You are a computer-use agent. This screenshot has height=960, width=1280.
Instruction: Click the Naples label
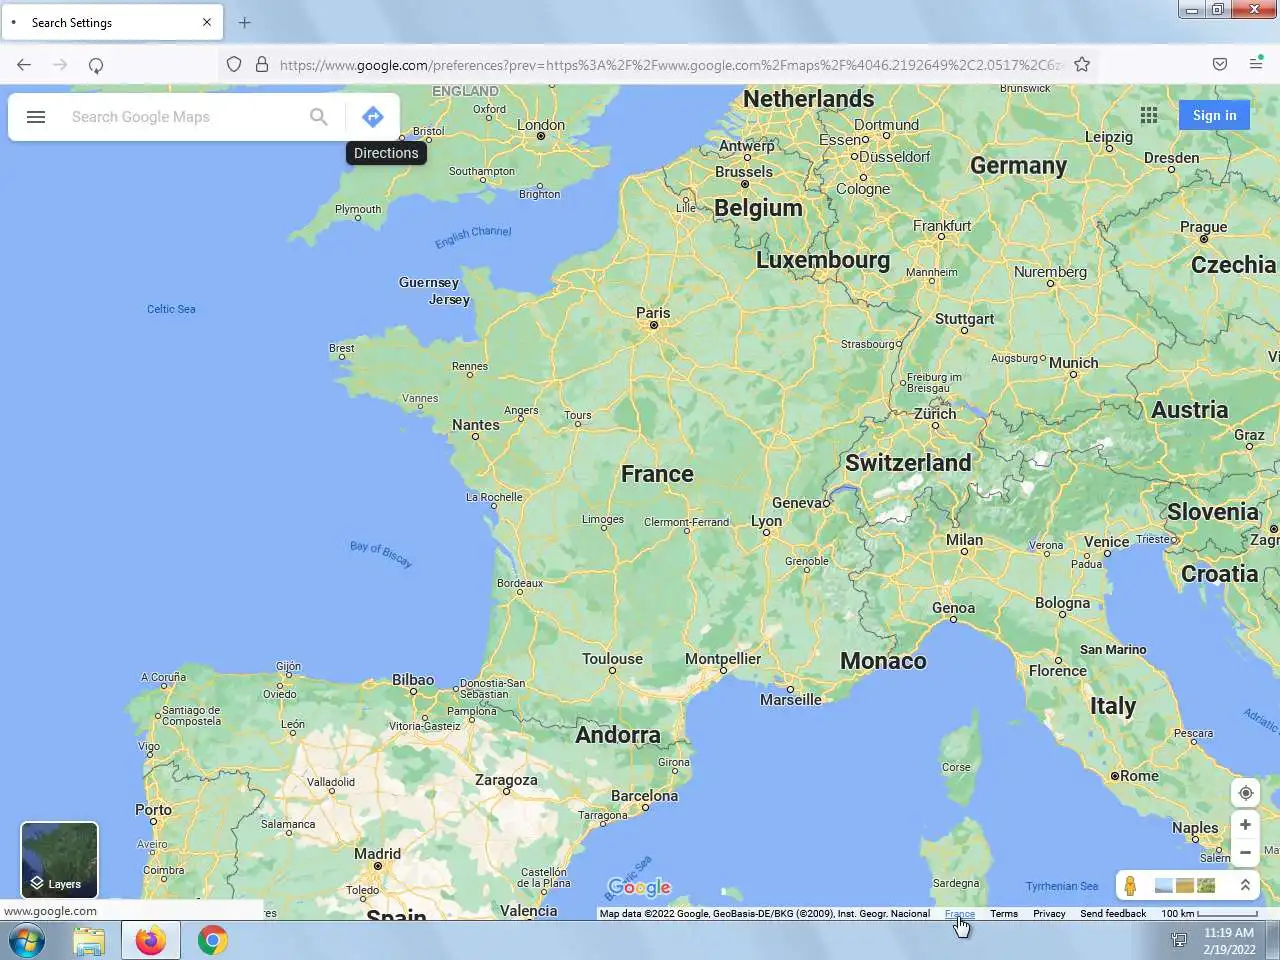click(x=1195, y=828)
